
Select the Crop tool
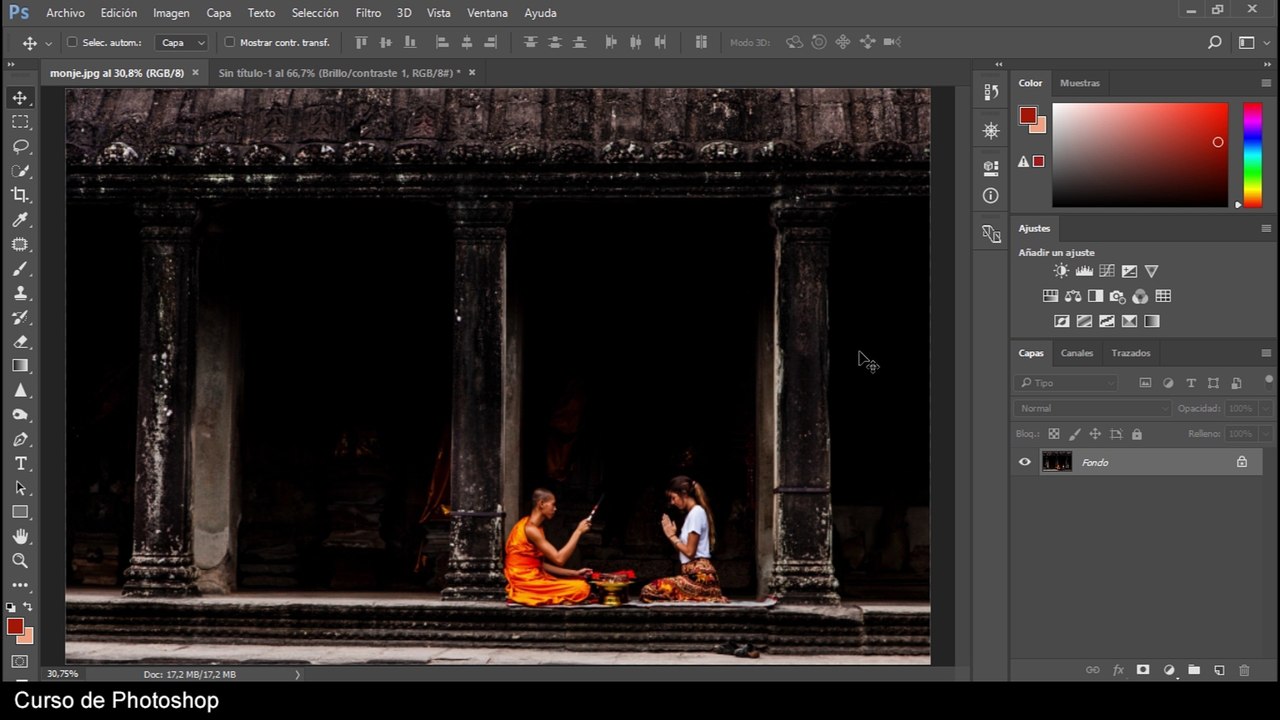point(20,195)
